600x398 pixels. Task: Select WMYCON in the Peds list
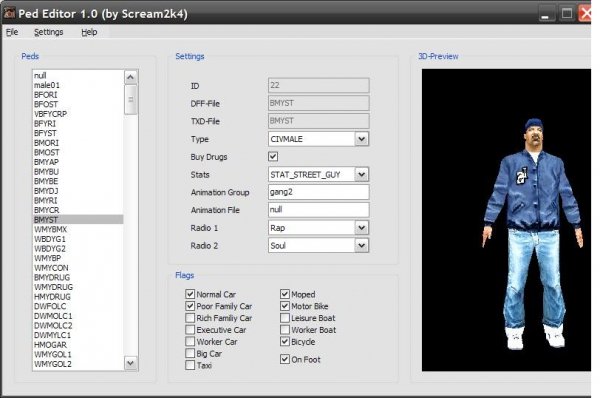tap(78, 268)
